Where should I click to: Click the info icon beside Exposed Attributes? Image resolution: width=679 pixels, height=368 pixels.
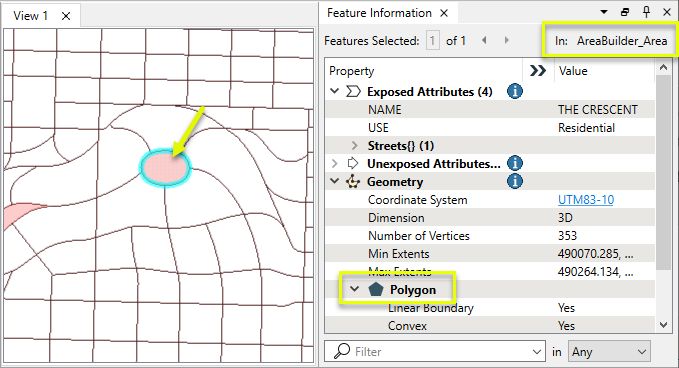[x=514, y=91]
